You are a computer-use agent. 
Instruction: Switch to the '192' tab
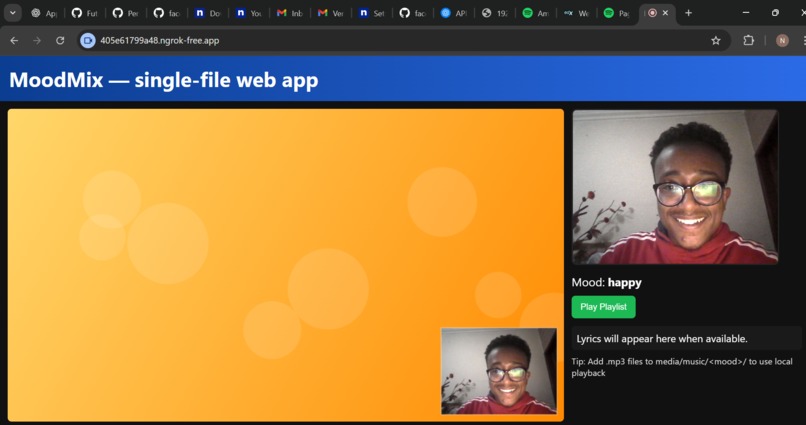(x=494, y=13)
